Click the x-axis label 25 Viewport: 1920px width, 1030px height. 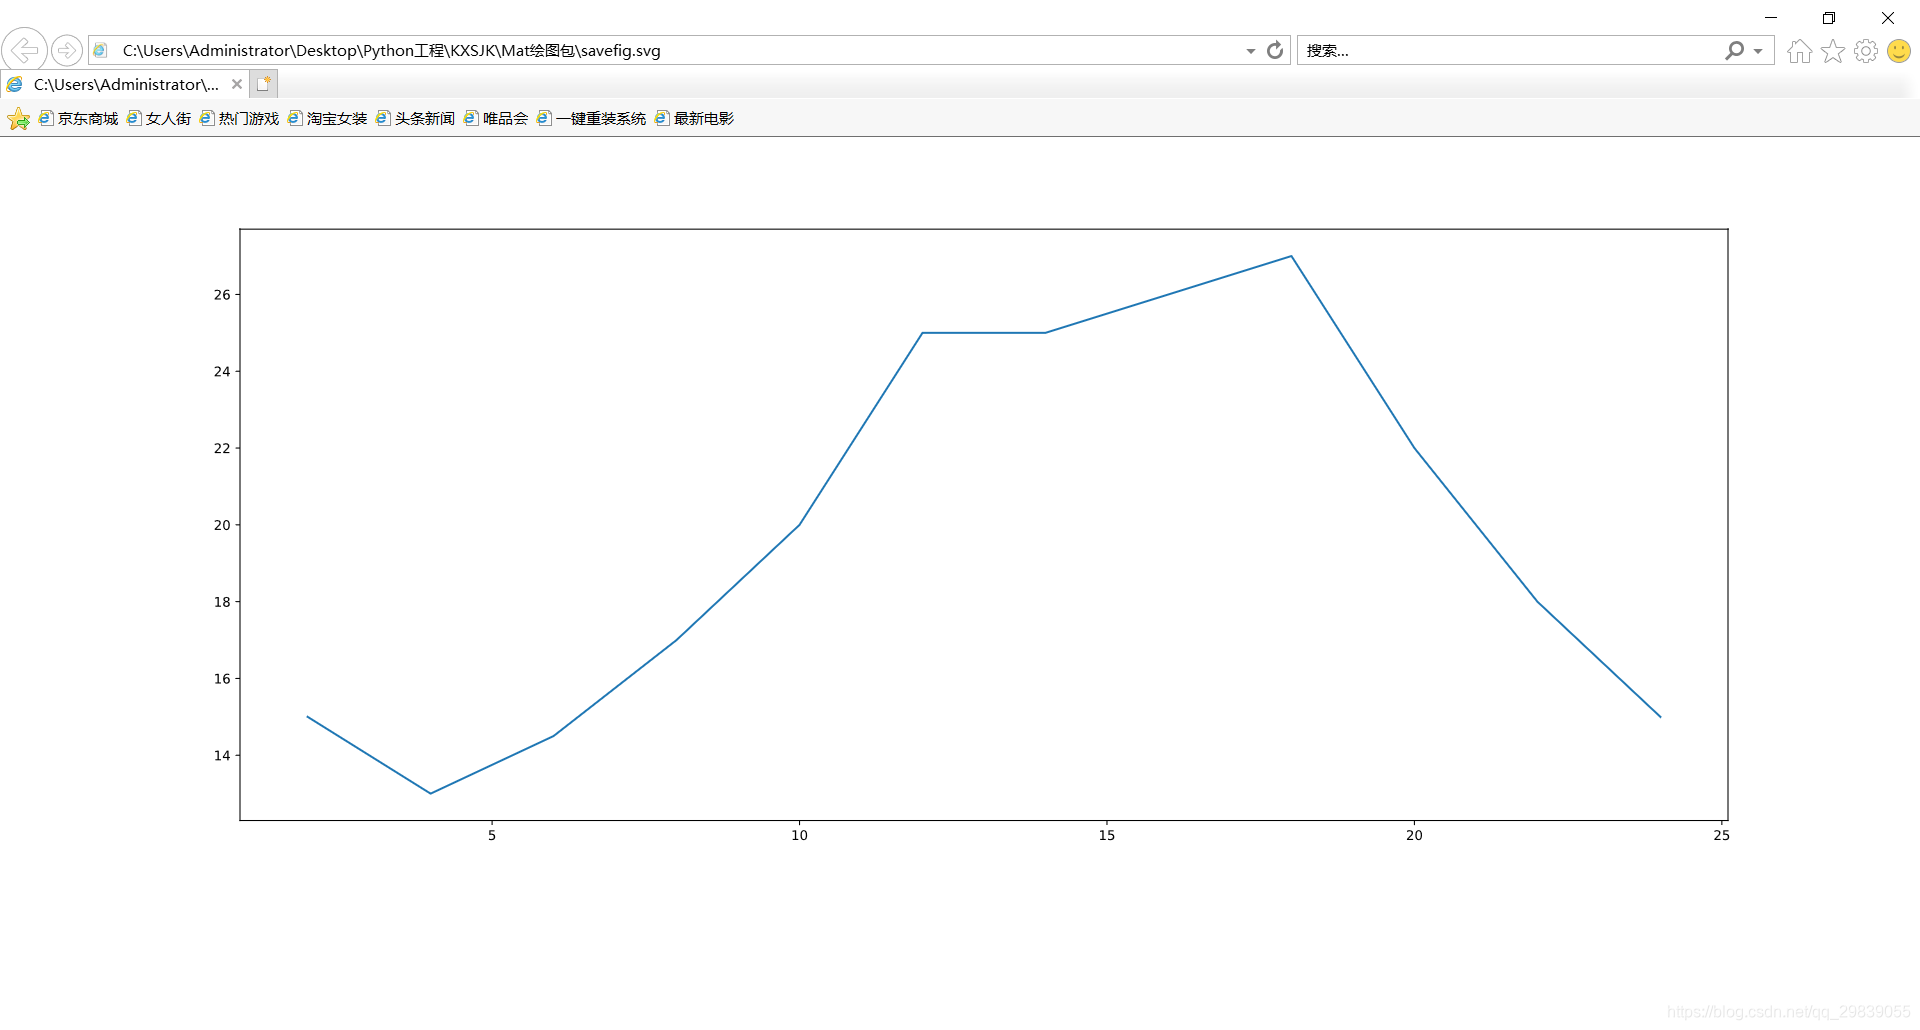coord(1721,836)
